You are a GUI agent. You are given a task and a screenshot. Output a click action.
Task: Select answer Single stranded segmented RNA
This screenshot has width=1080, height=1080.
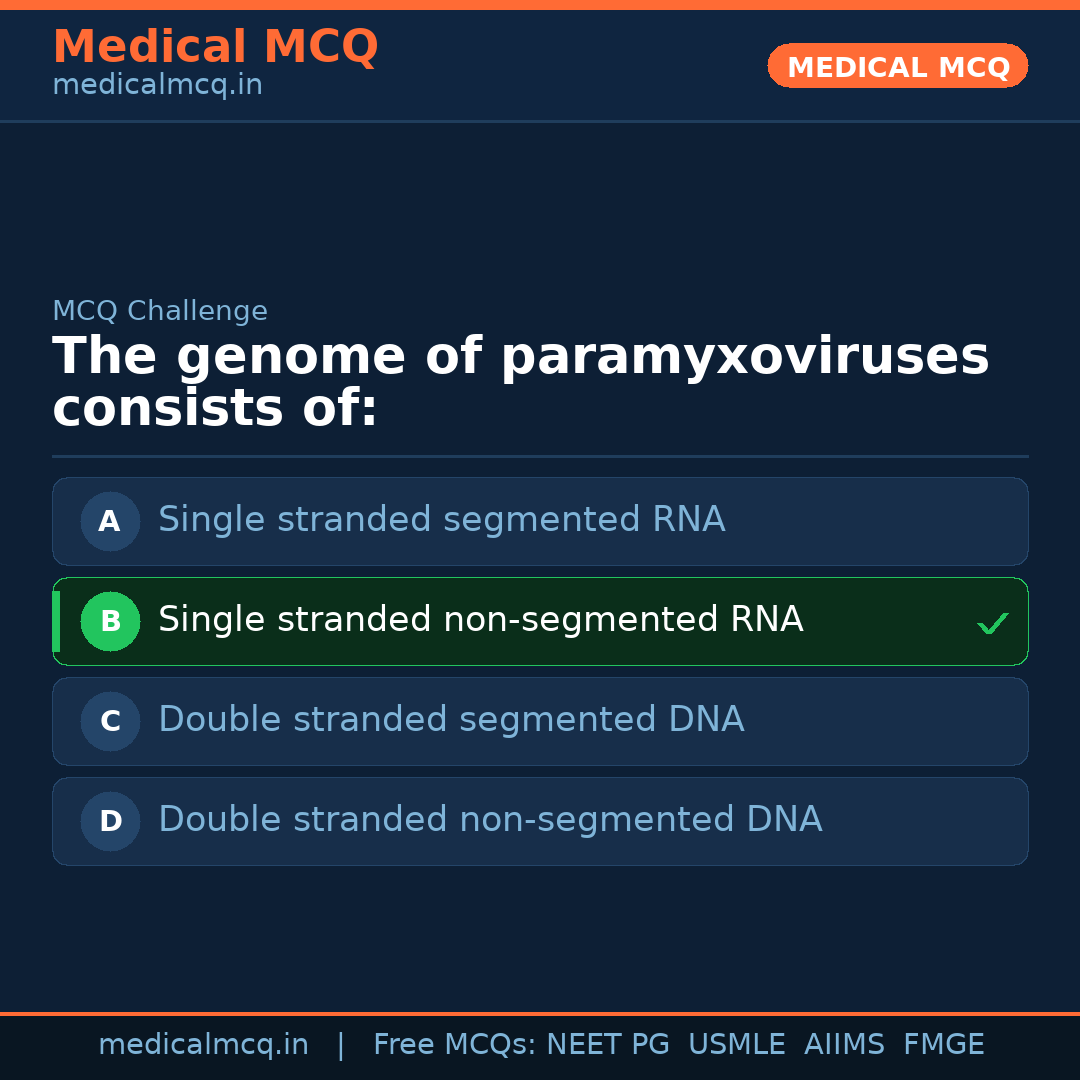click(x=441, y=520)
